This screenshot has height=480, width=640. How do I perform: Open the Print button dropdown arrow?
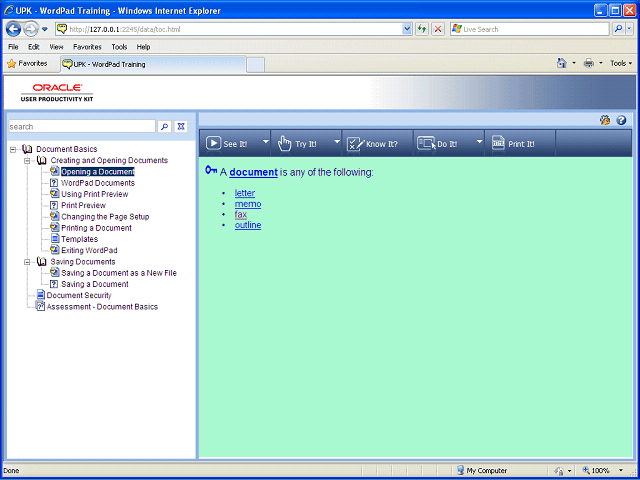pos(600,63)
